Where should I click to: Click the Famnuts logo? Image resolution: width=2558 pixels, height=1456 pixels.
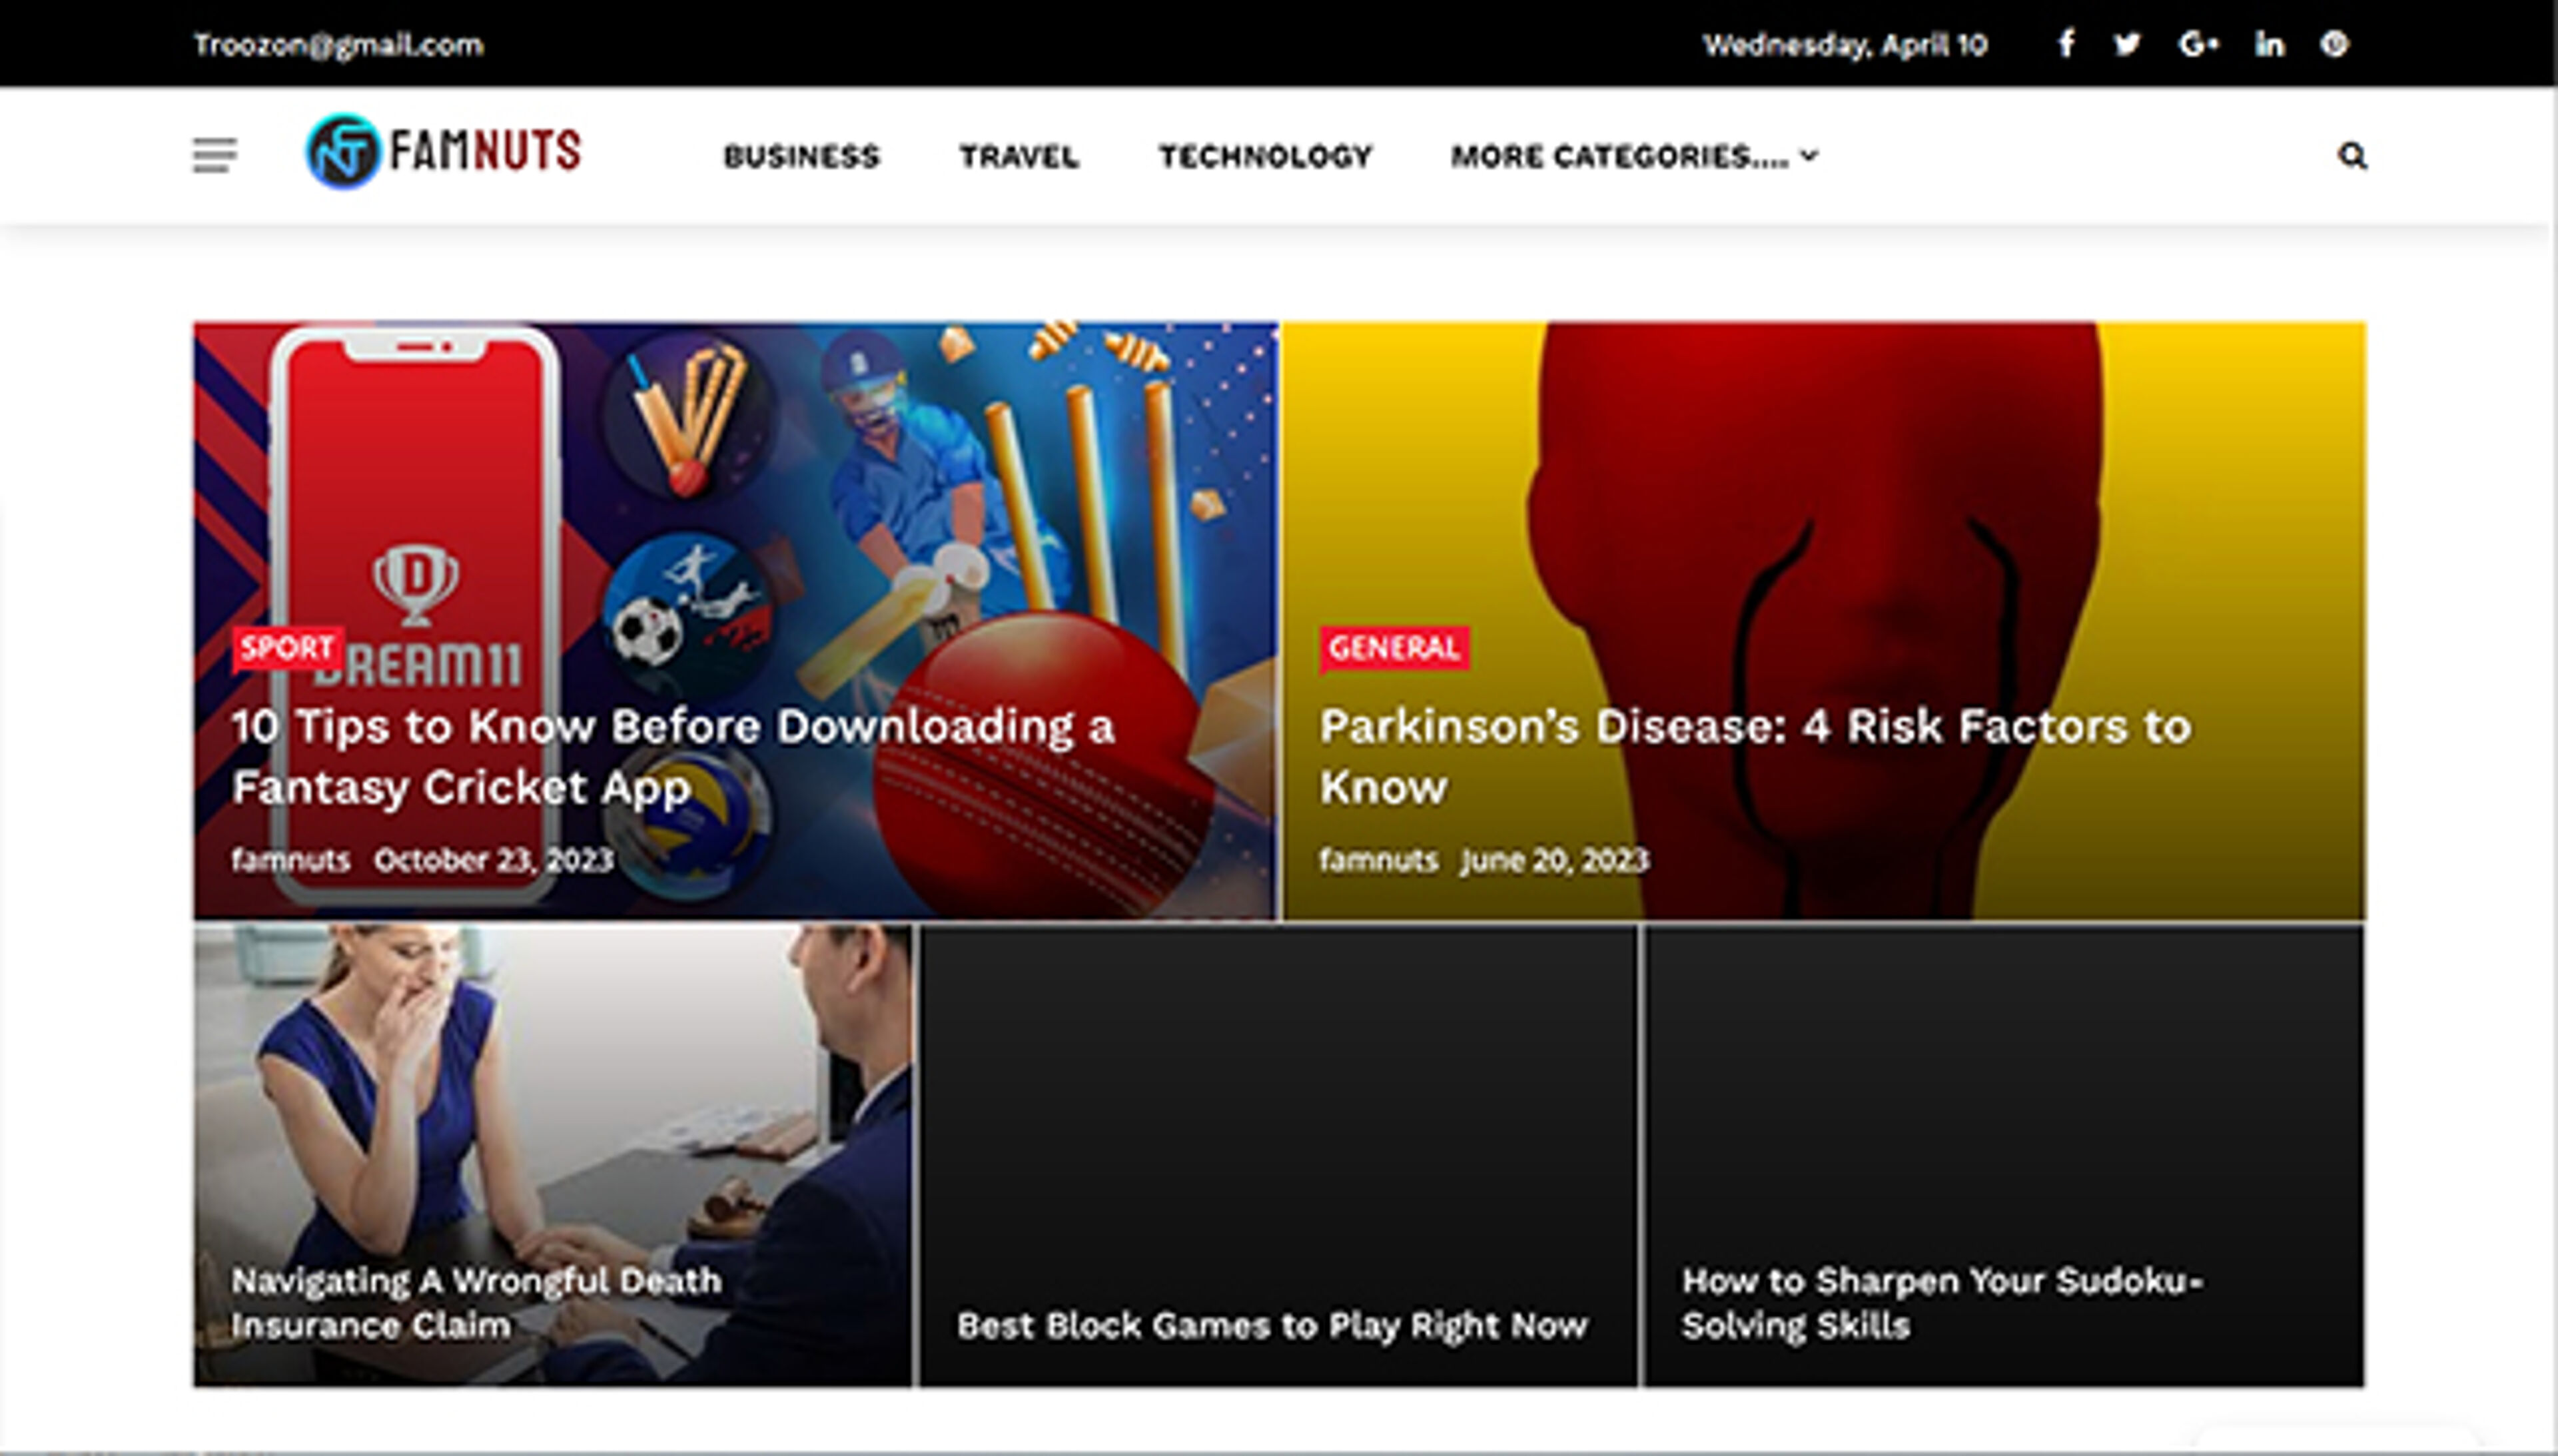[443, 152]
